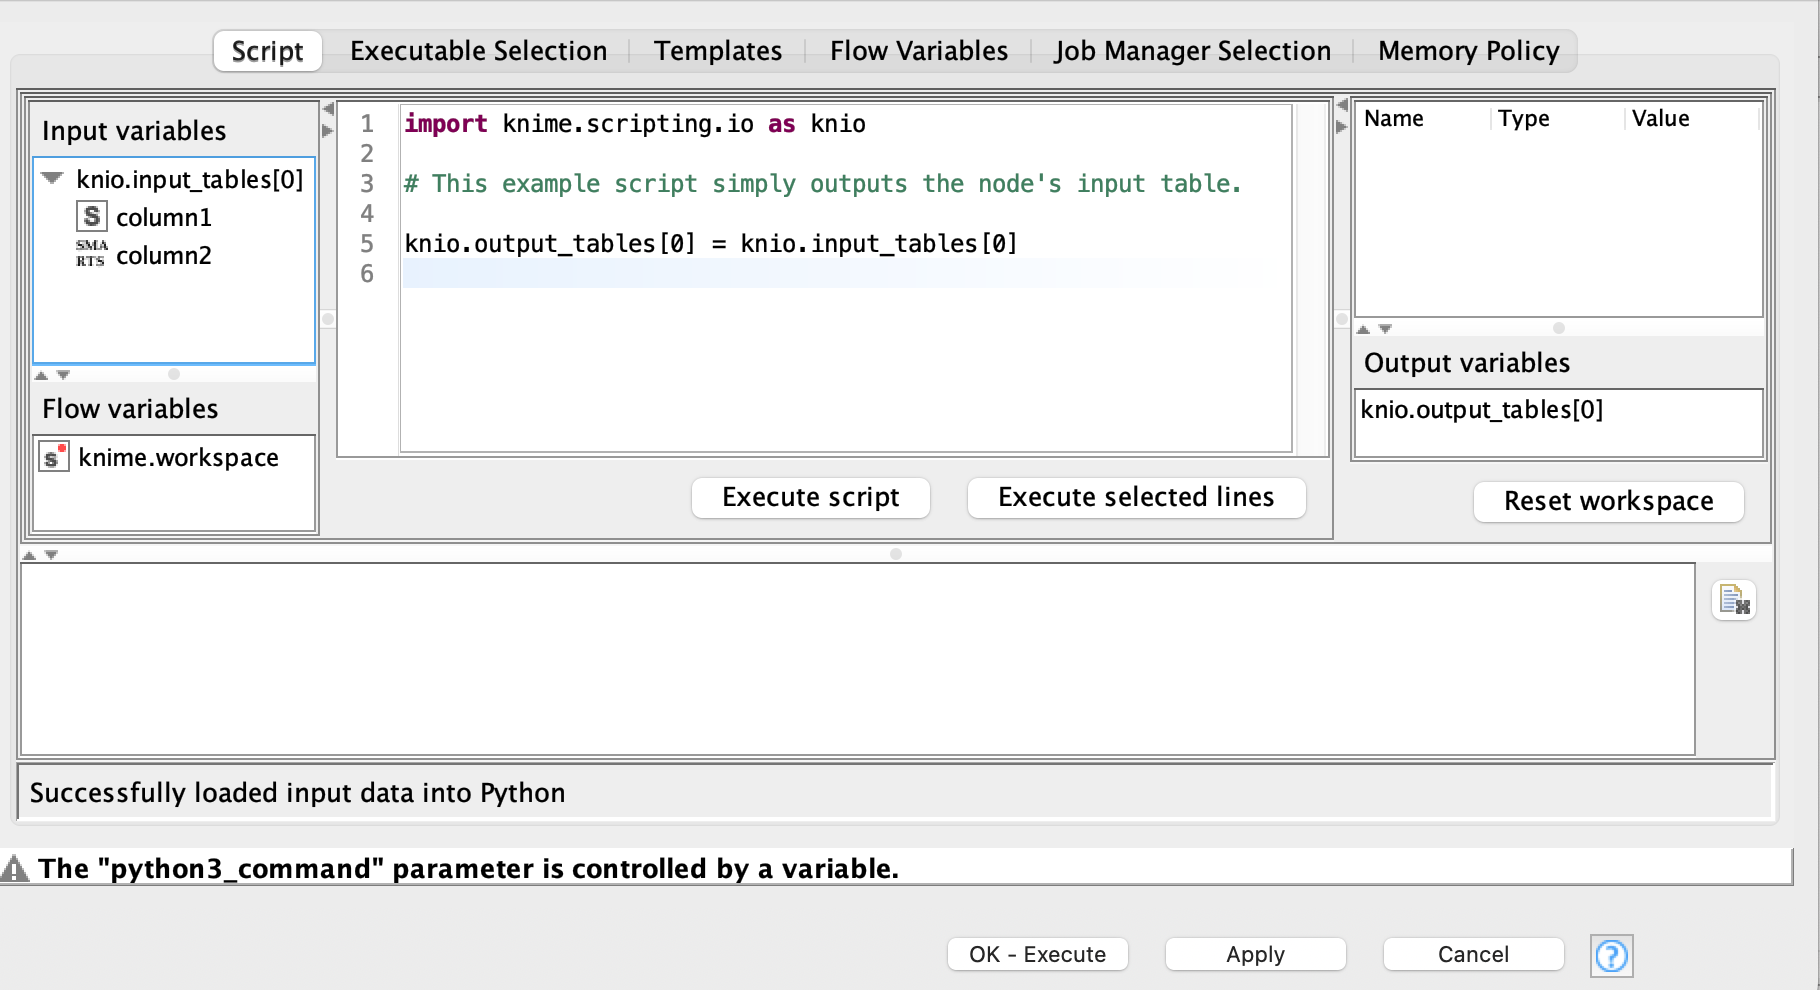
Task: Click Execute selected lines
Action: (1136, 497)
